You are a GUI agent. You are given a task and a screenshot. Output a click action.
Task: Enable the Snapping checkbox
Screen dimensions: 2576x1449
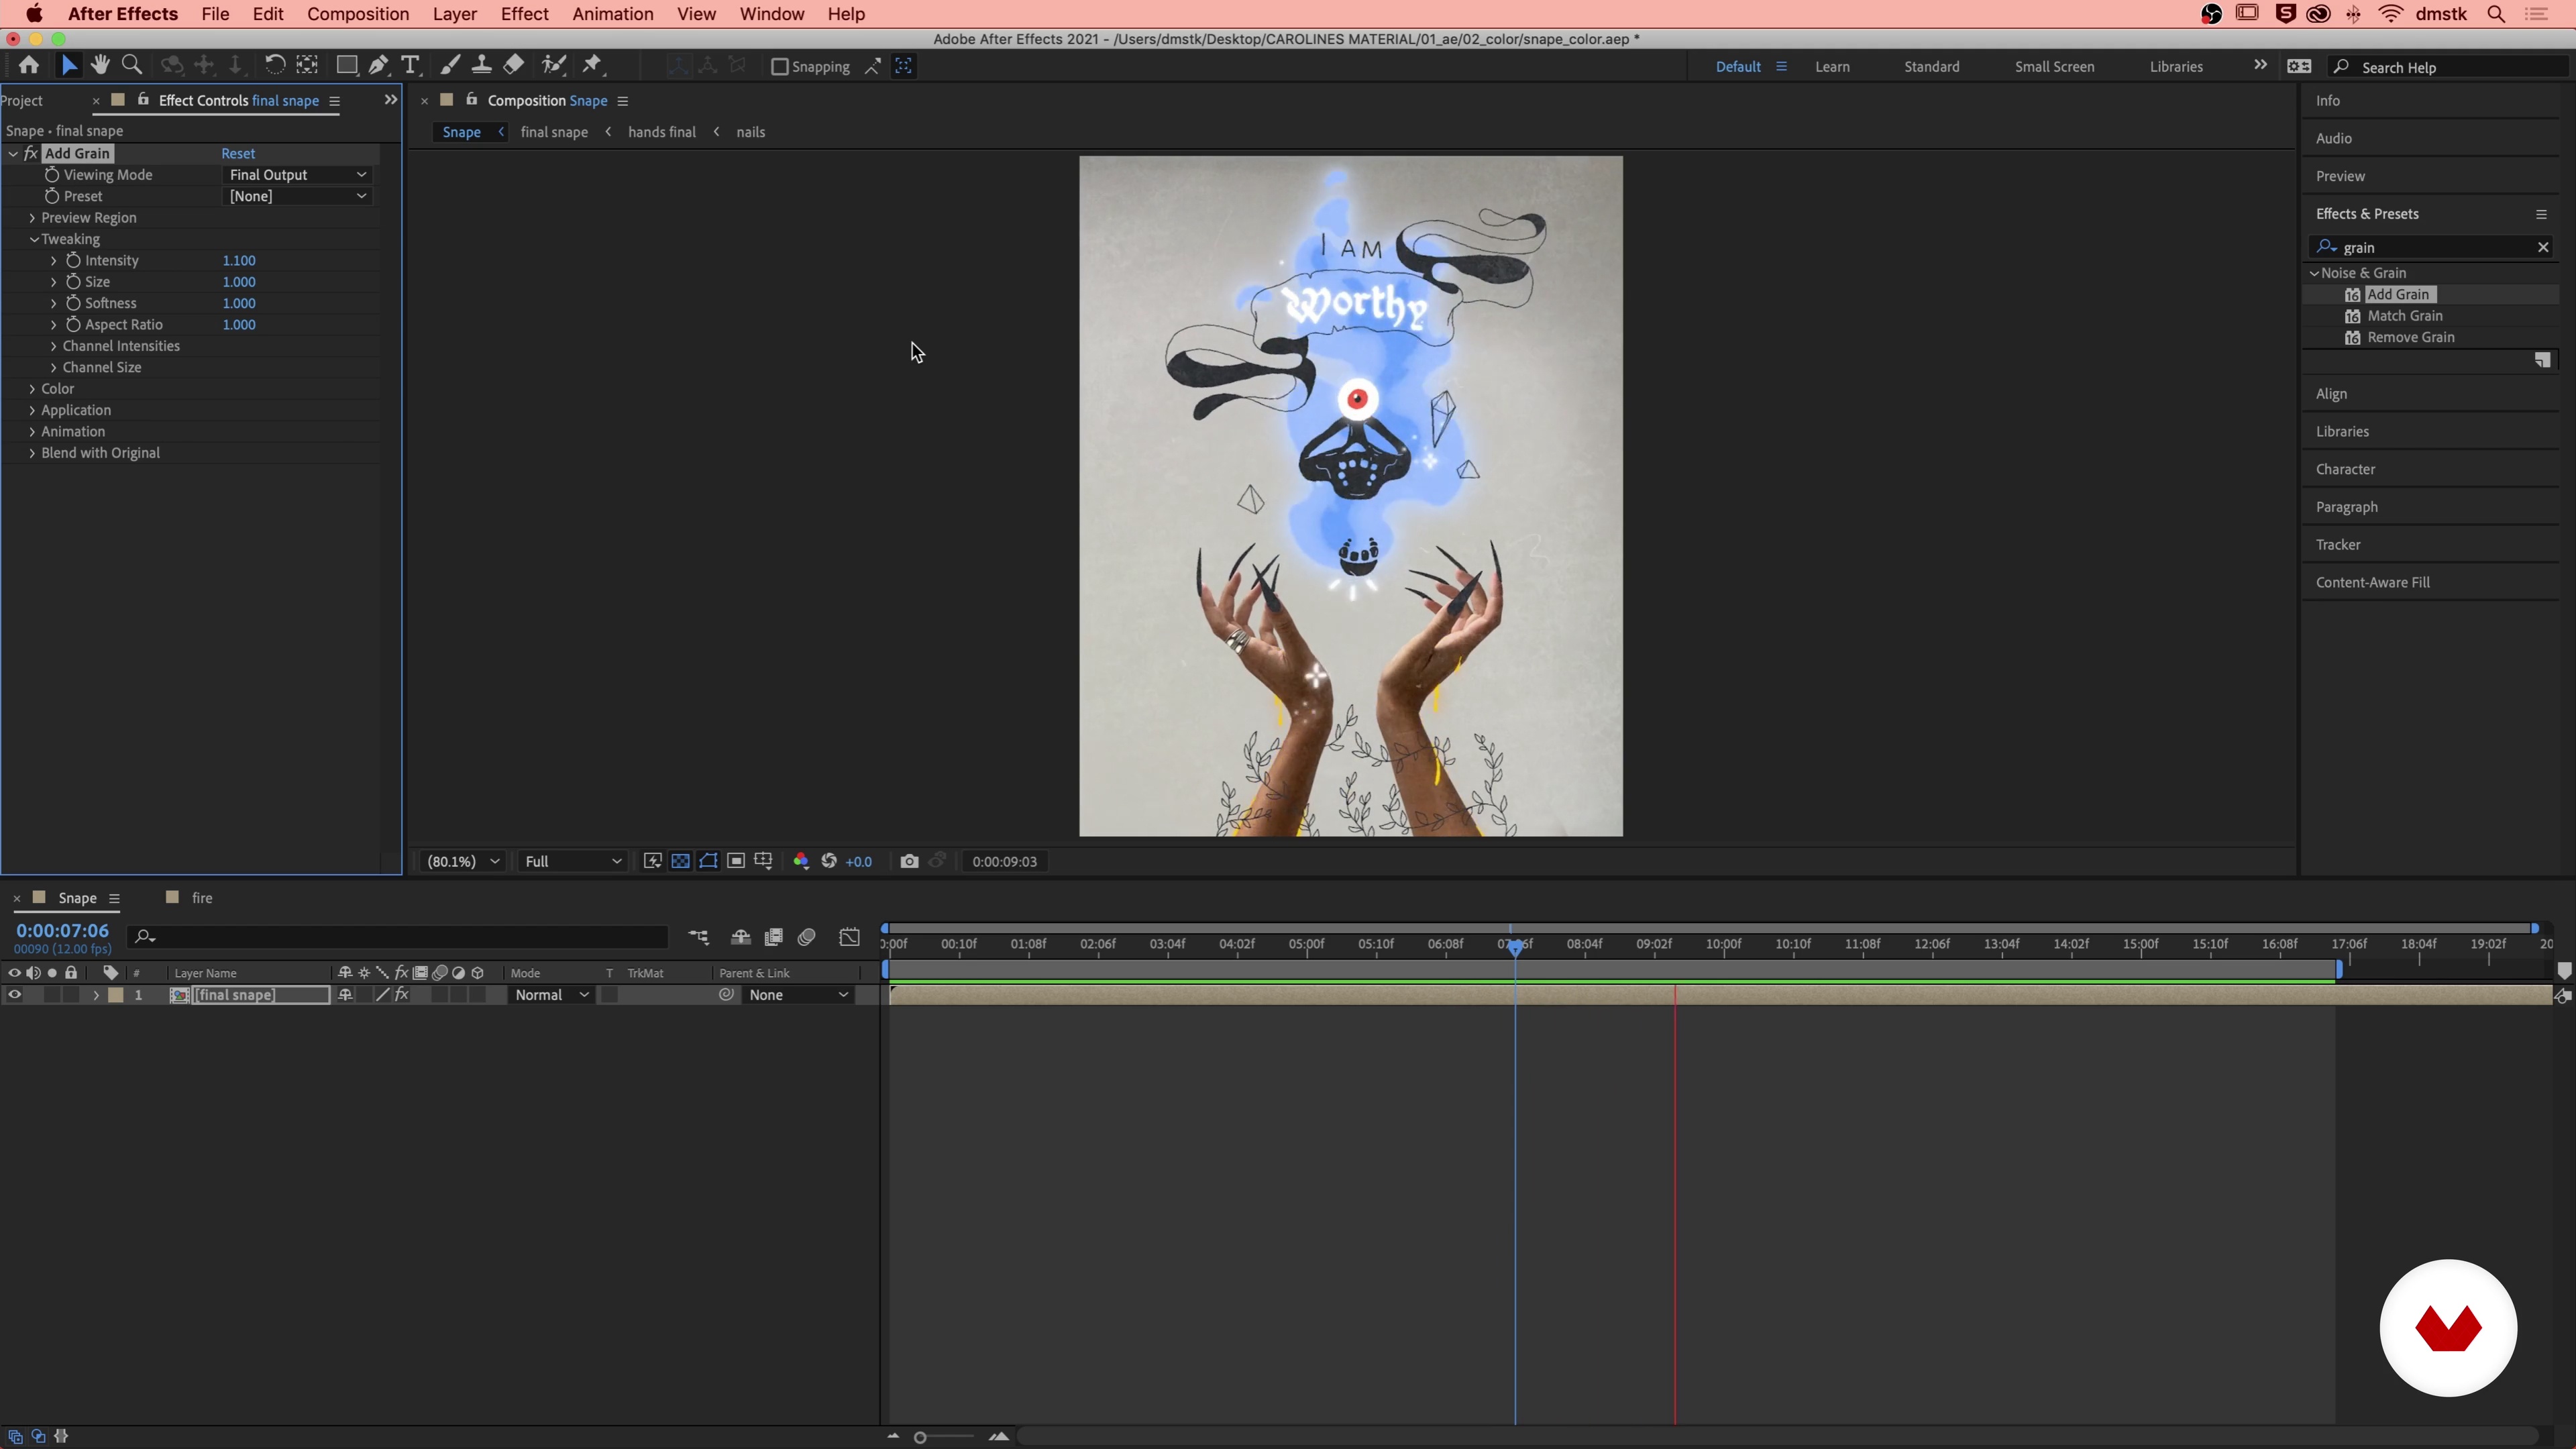pos(780,67)
